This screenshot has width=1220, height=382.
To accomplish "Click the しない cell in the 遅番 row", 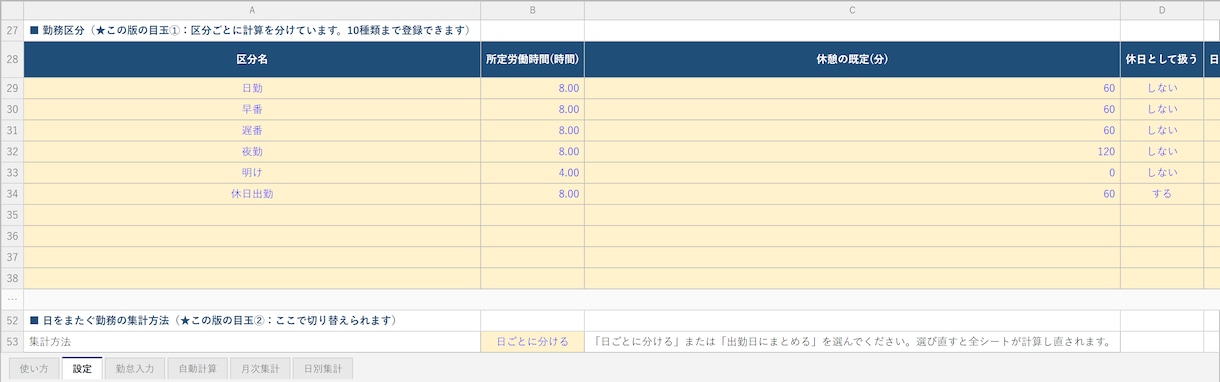I will (x=1162, y=130).
